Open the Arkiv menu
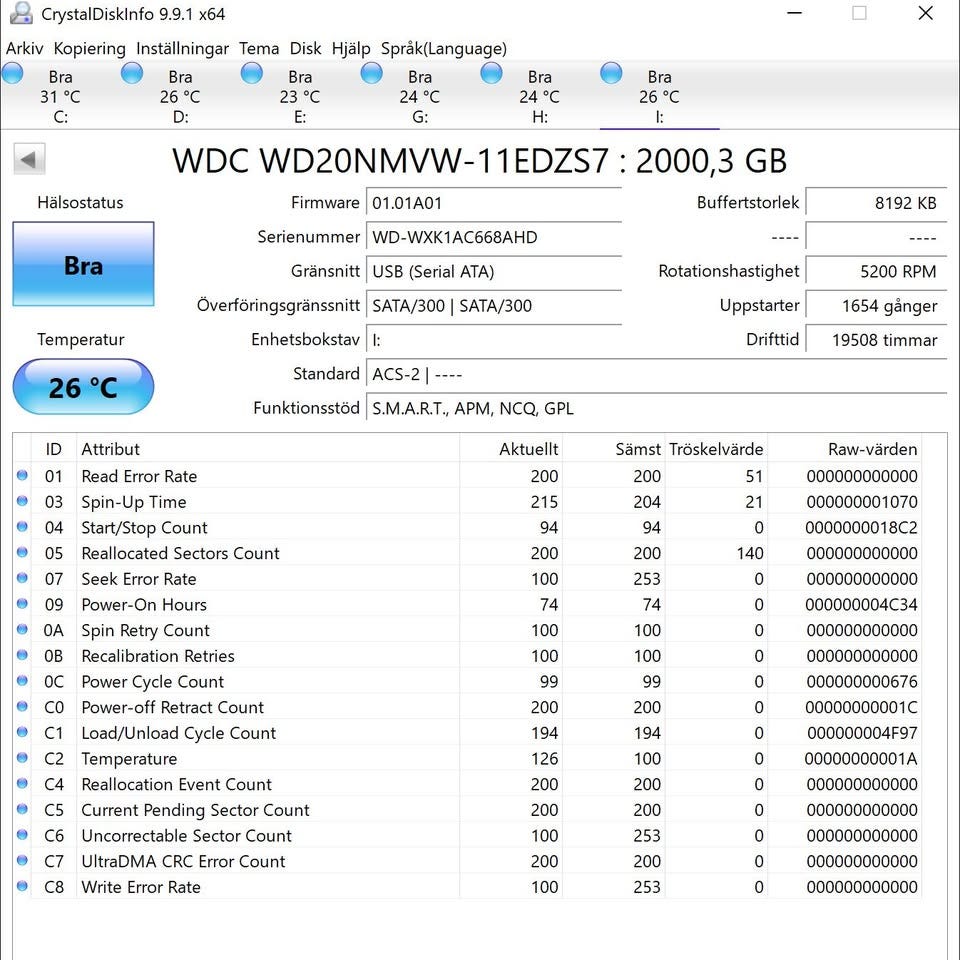 [x=24, y=48]
